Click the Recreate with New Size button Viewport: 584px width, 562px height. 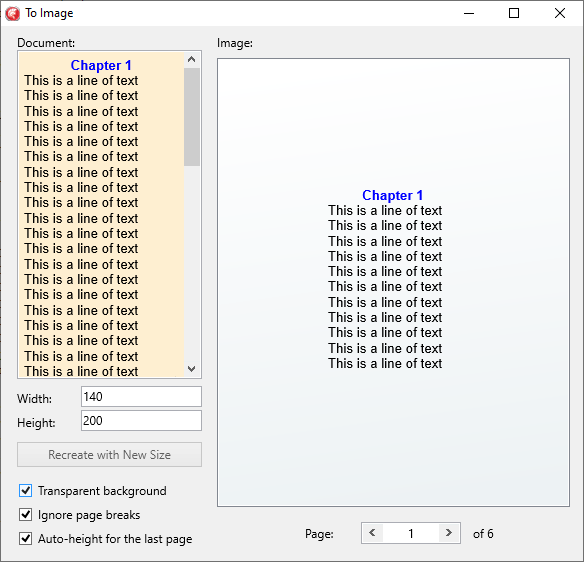tap(110, 454)
